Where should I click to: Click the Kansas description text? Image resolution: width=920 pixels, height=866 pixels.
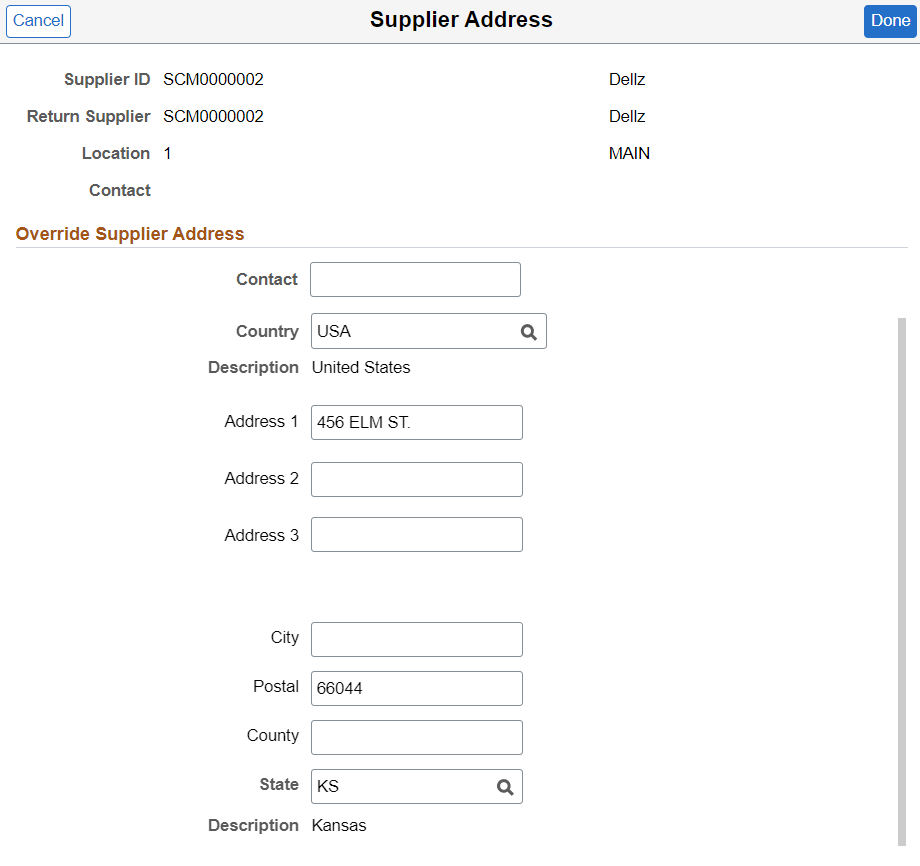[x=338, y=825]
